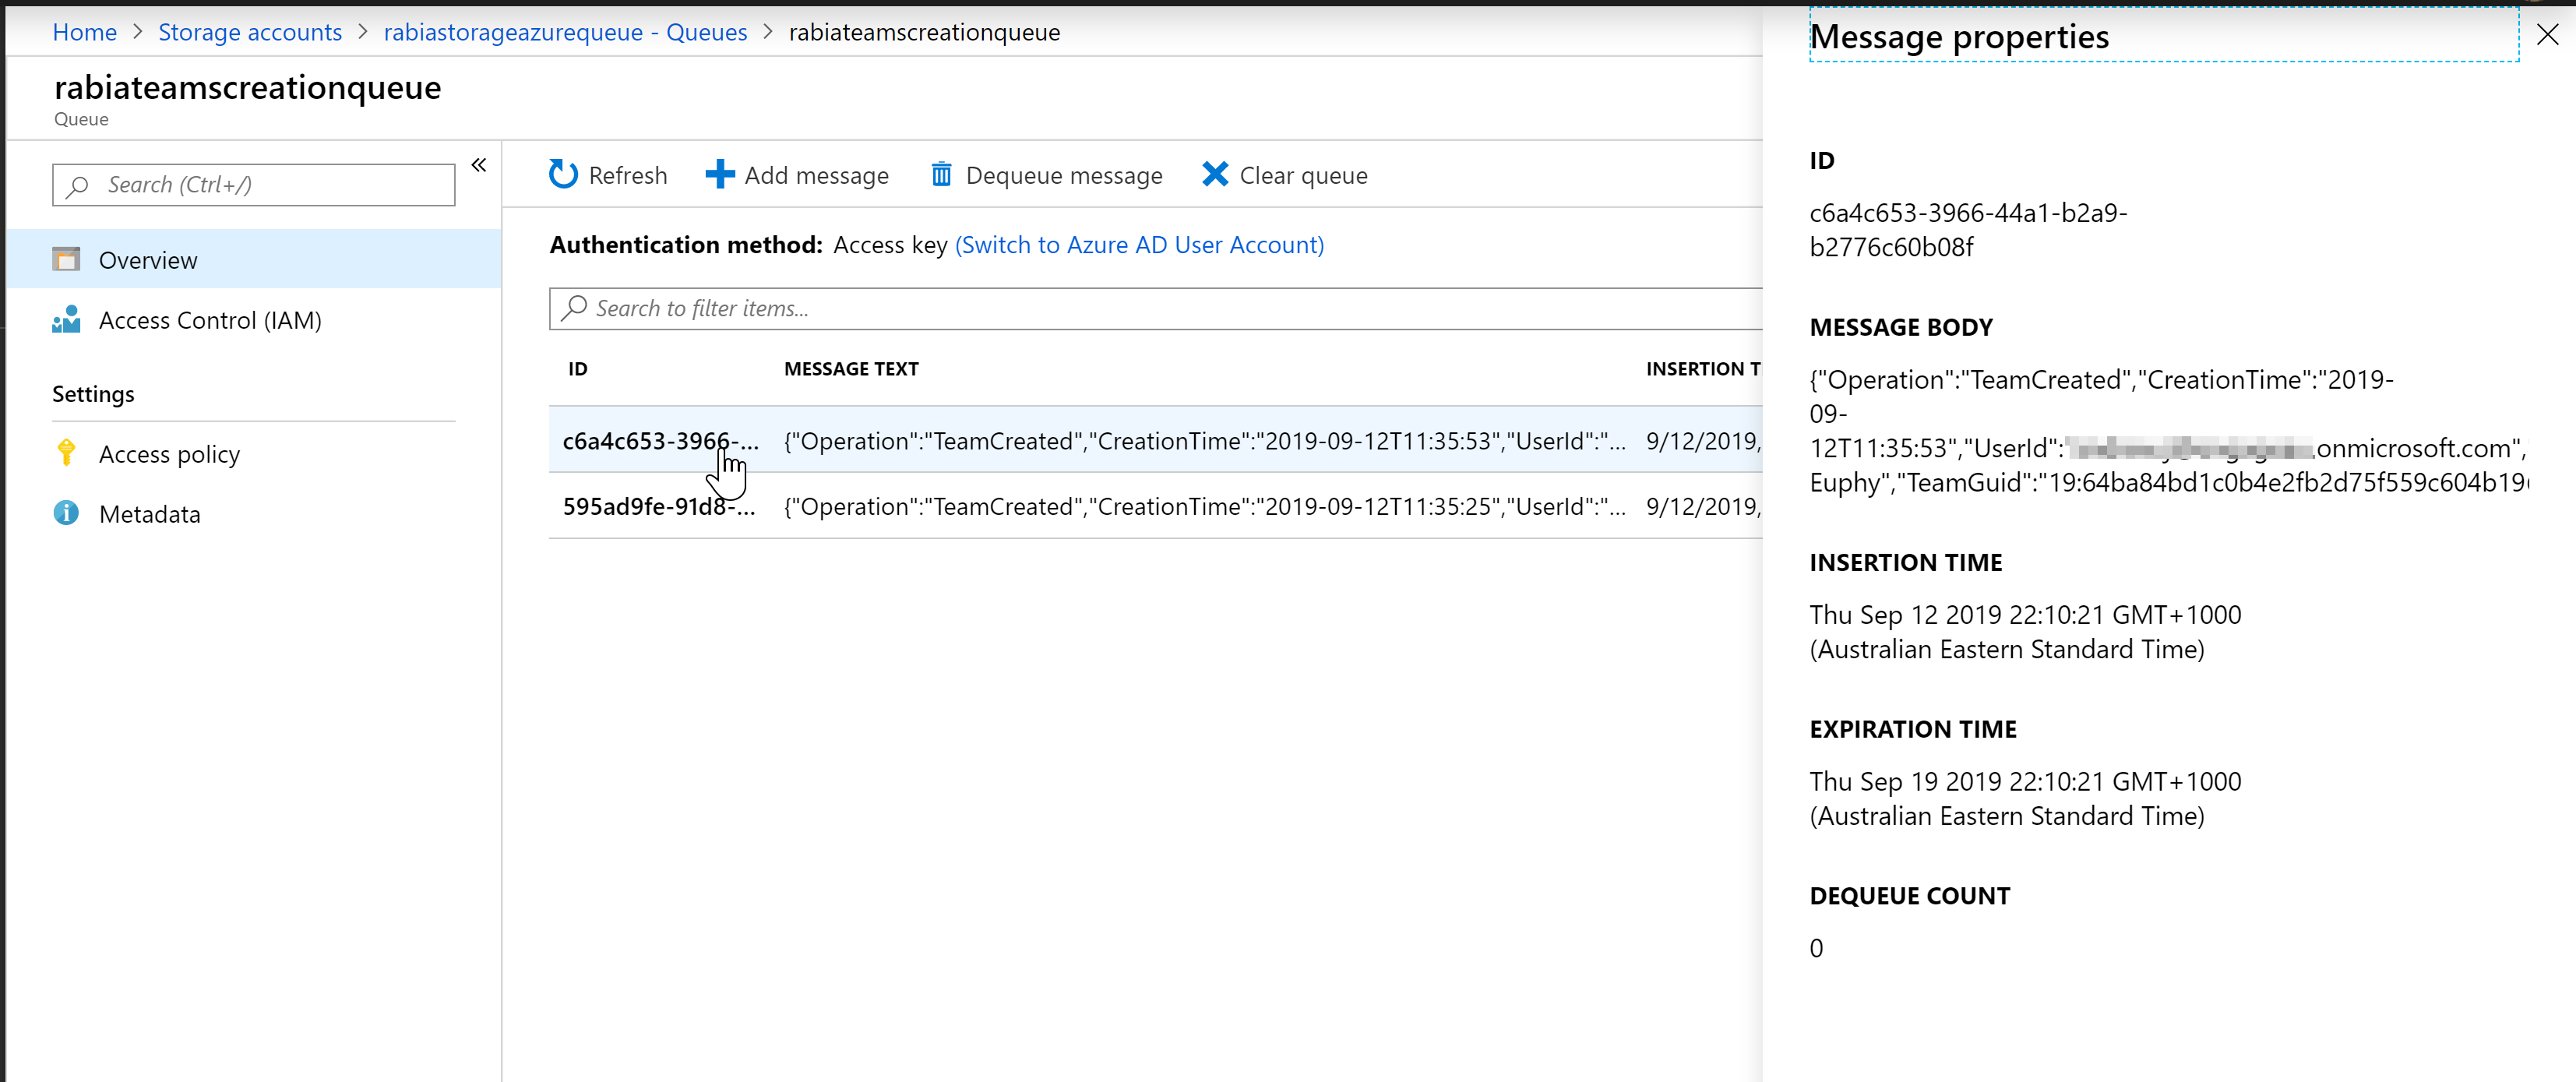This screenshot has height=1082, width=2576.
Task: Click the Clear queue X icon
Action: click(1214, 175)
